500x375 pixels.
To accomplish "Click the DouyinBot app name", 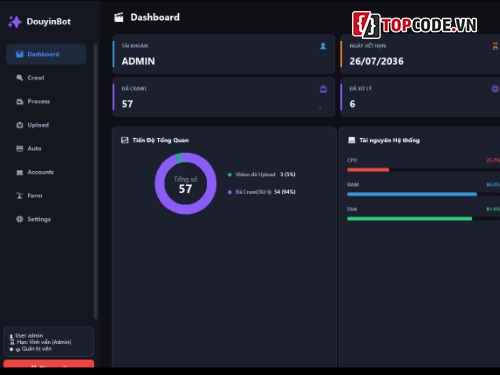I will (x=49, y=22).
